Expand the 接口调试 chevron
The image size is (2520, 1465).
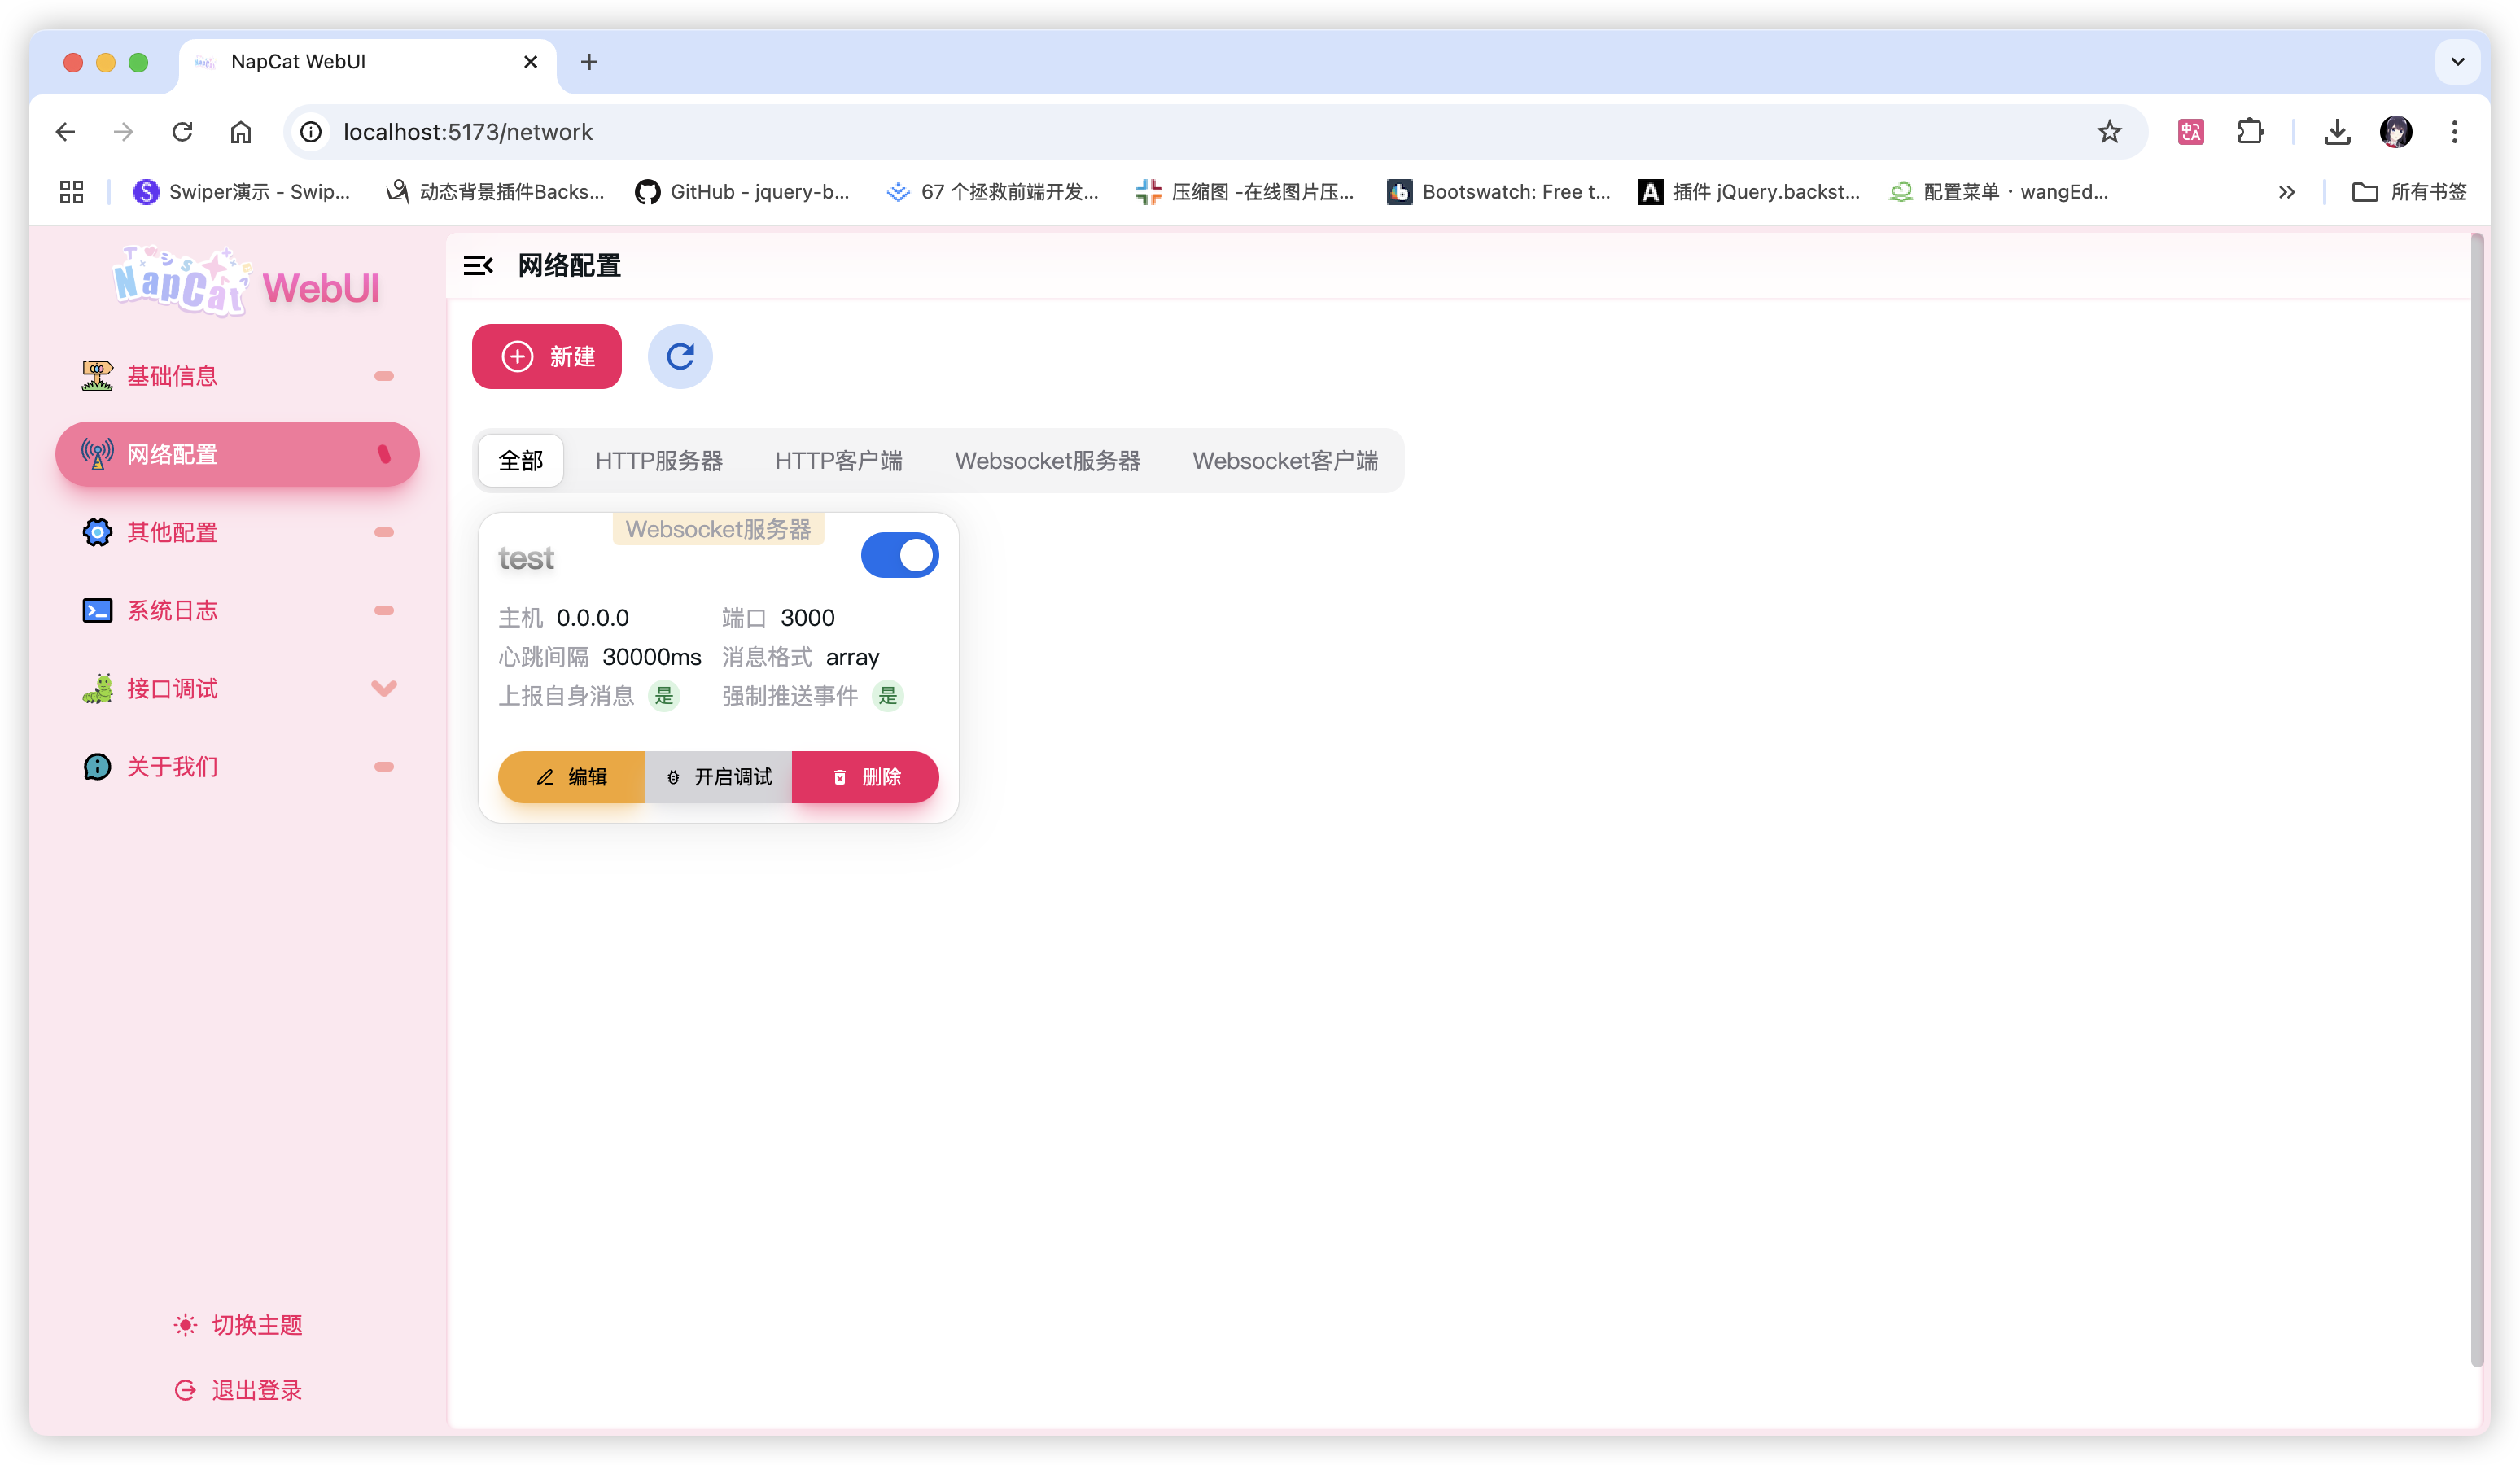pos(384,688)
